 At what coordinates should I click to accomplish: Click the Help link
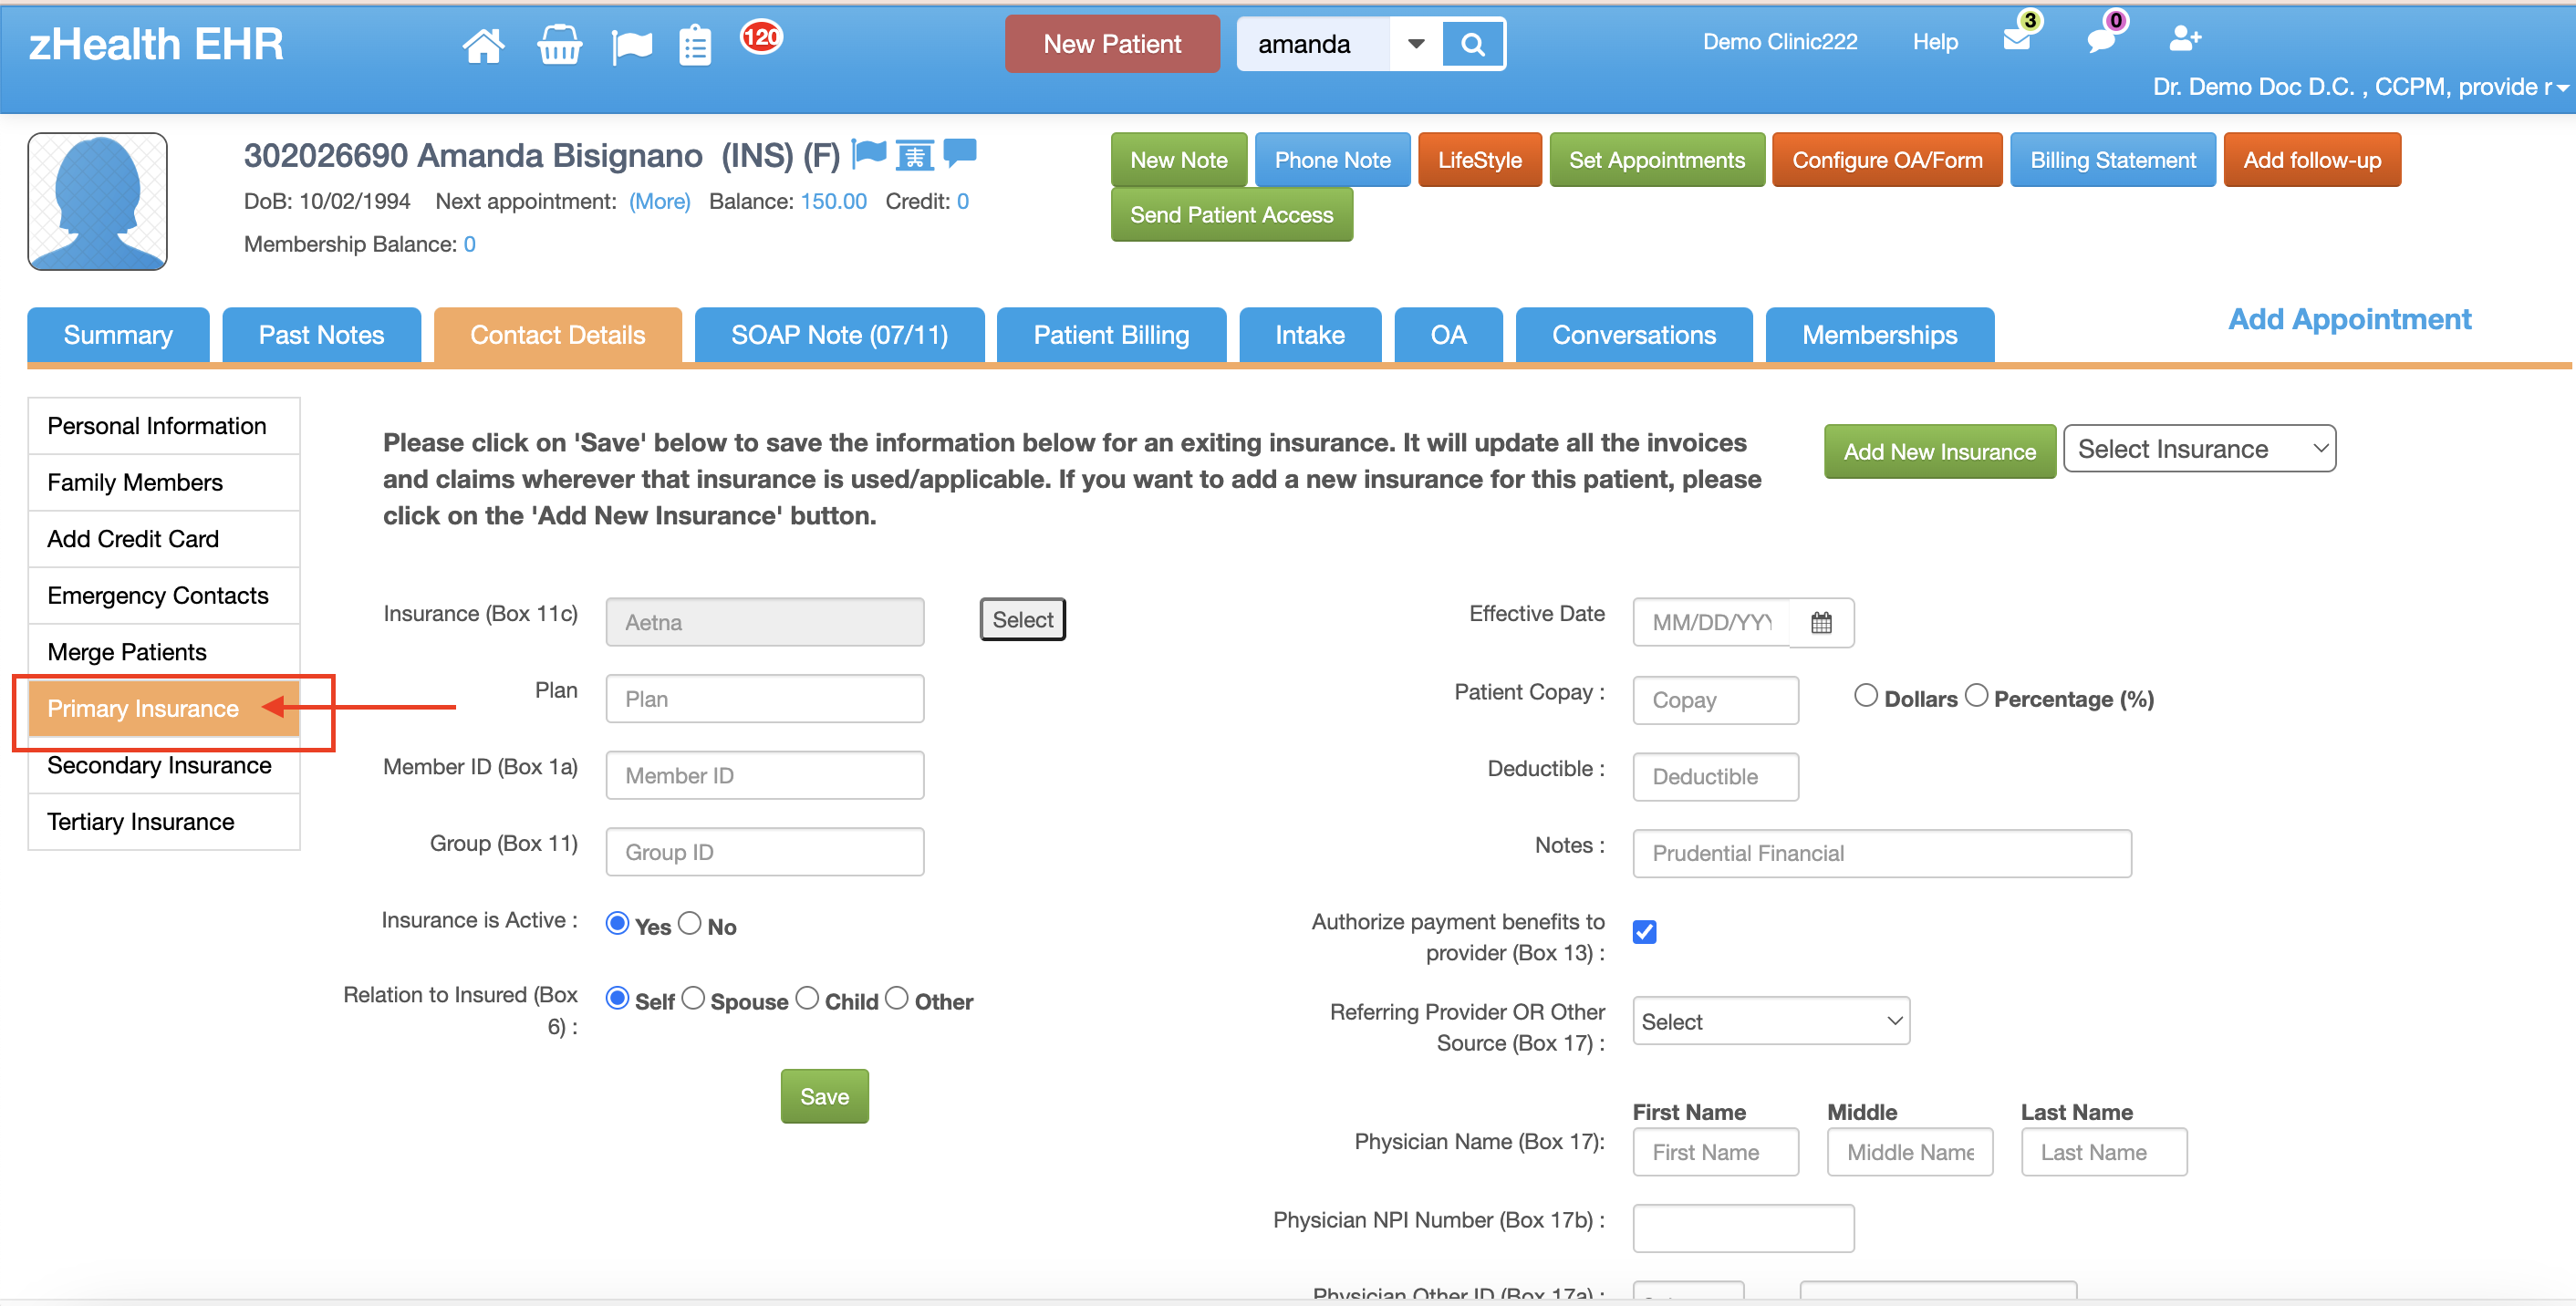(1934, 42)
